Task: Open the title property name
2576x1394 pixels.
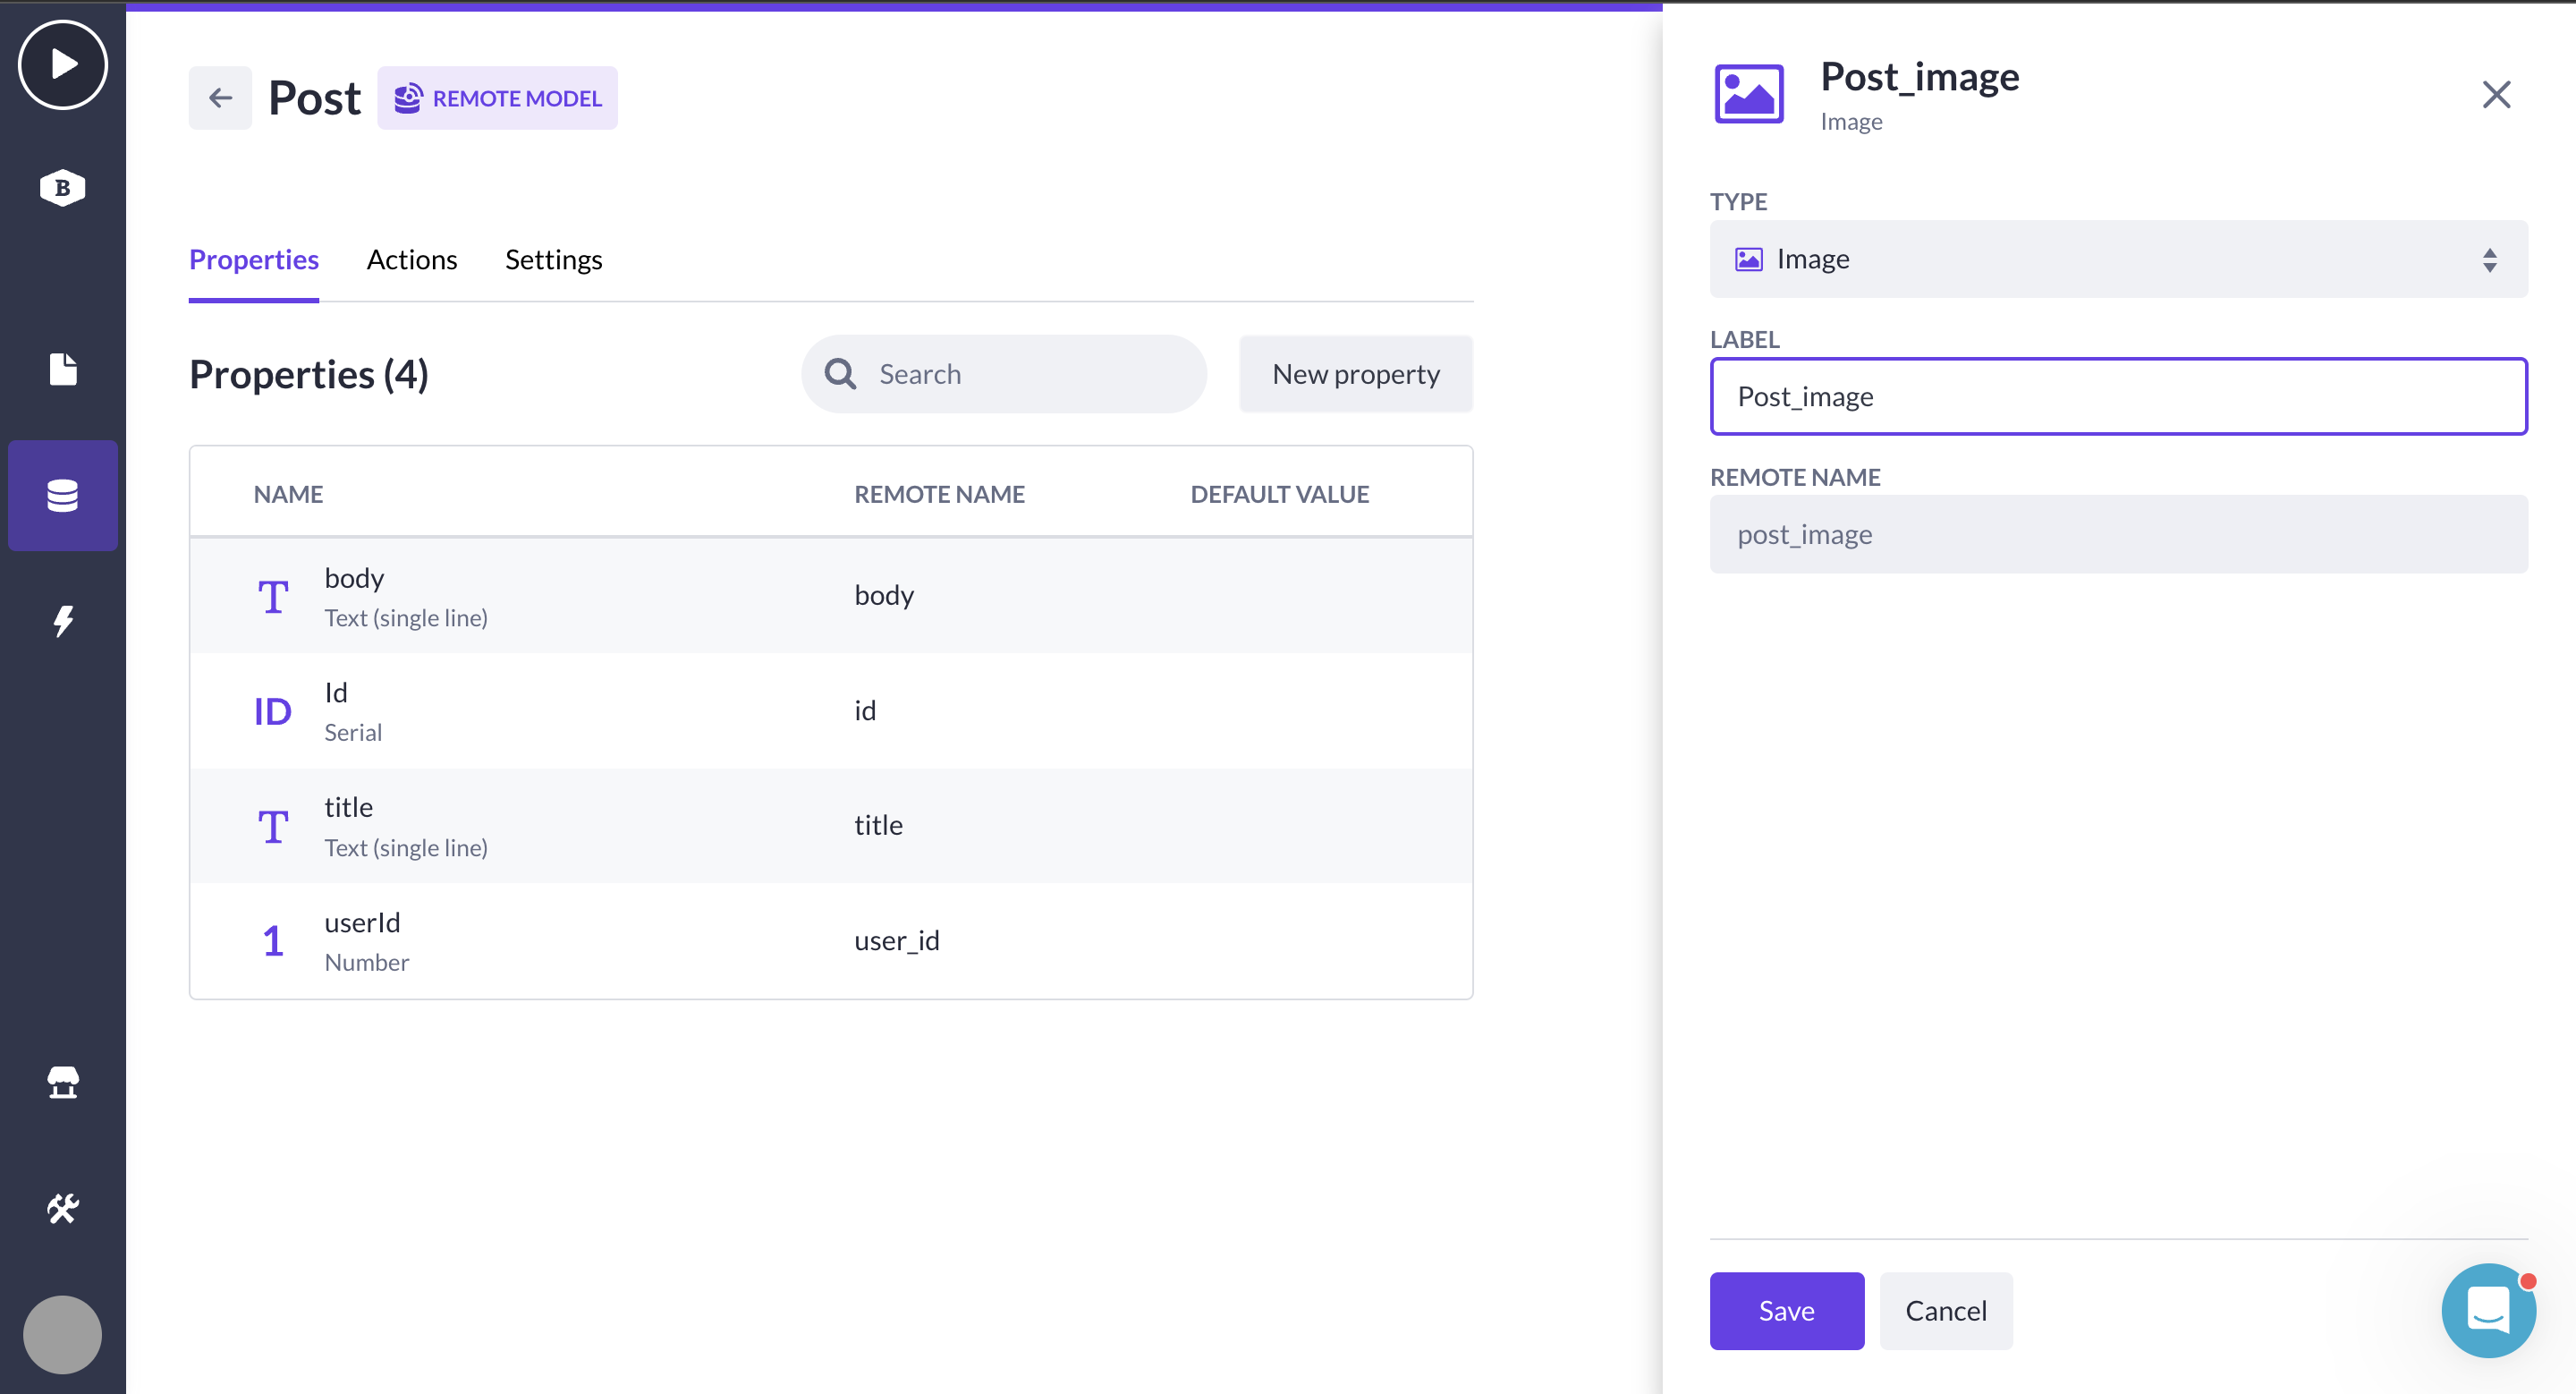Action: [348, 807]
